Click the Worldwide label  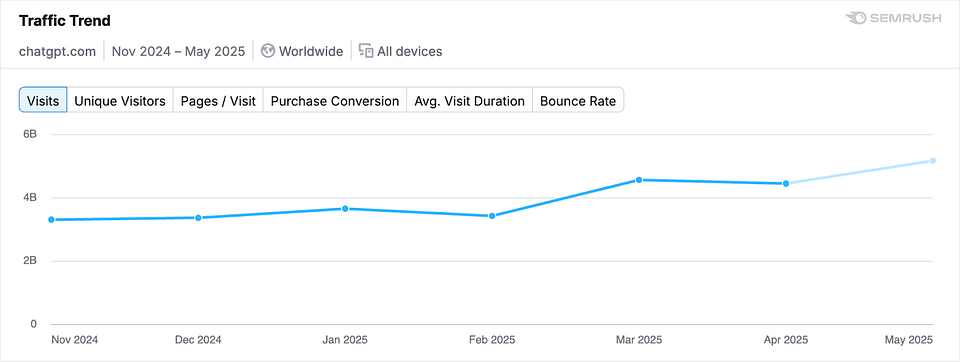pyautogui.click(x=311, y=51)
